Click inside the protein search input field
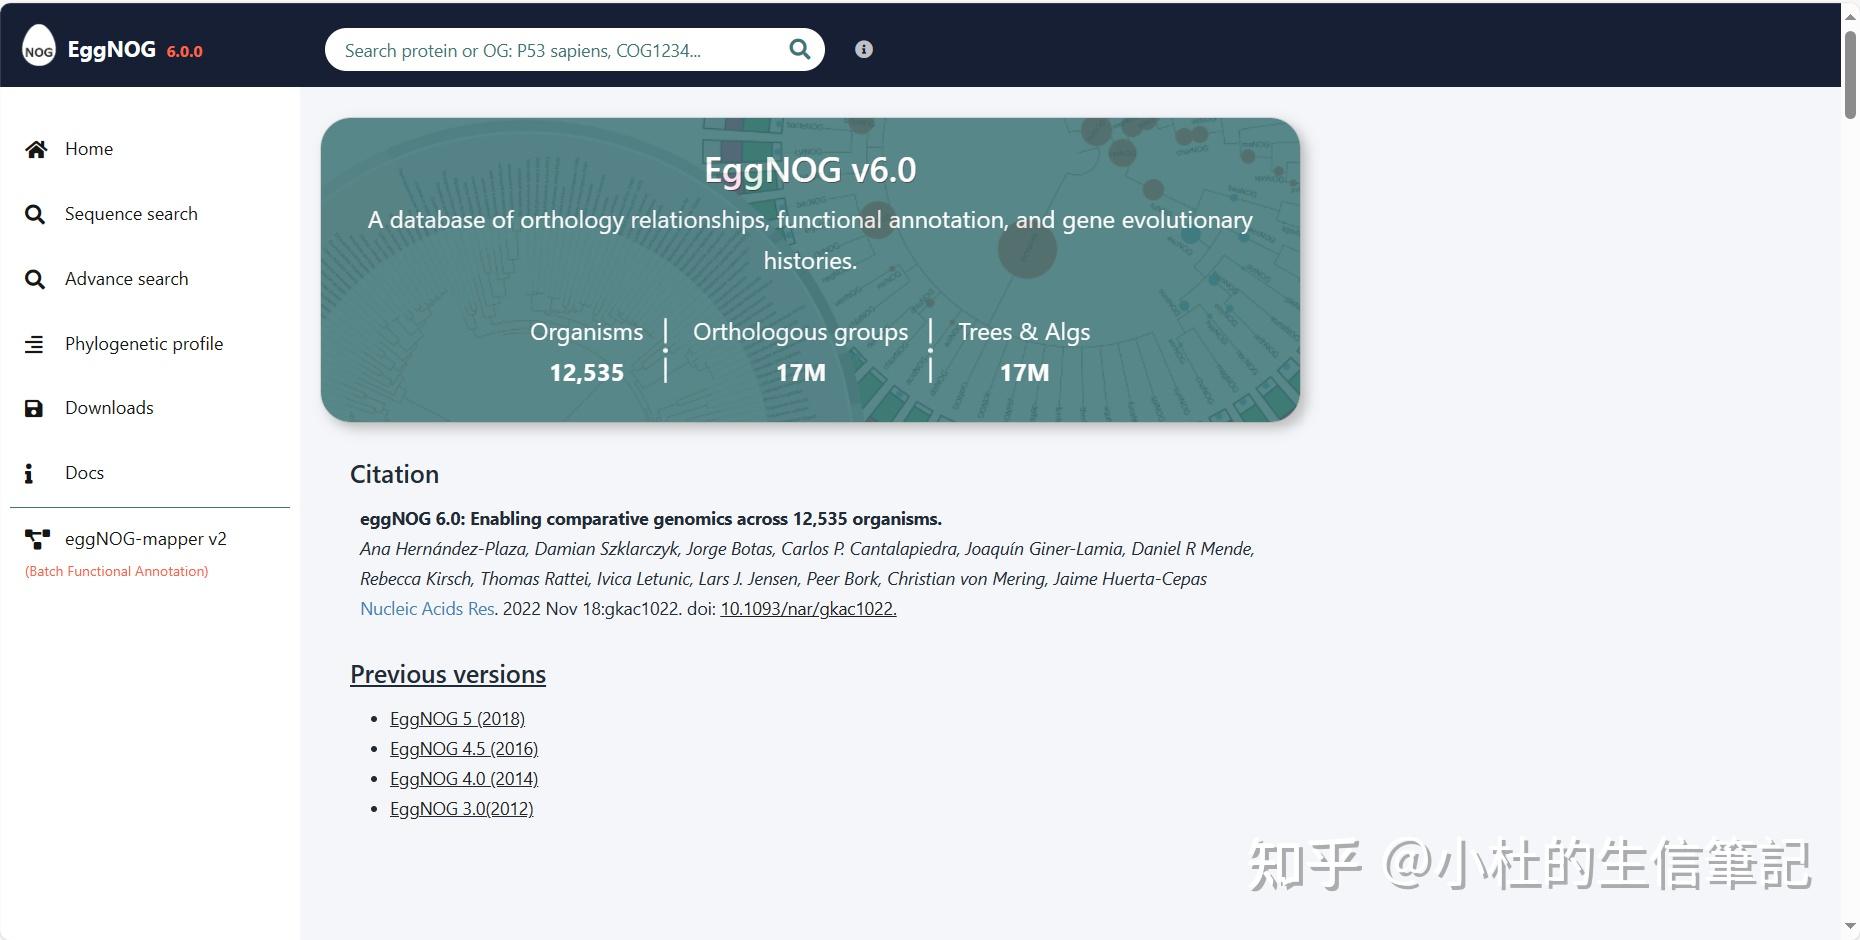This screenshot has height=940, width=1860. tap(560, 49)
